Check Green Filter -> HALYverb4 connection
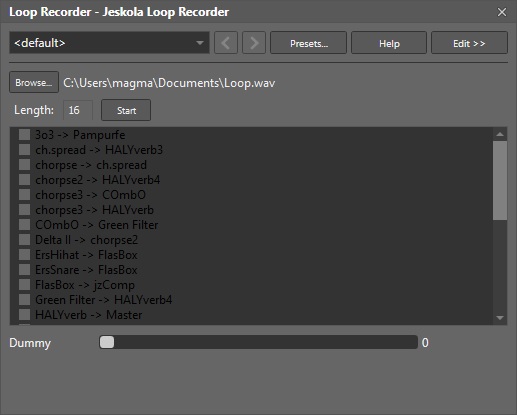The height and width of the screenshot is (415, 517). [x=24, y=300]
